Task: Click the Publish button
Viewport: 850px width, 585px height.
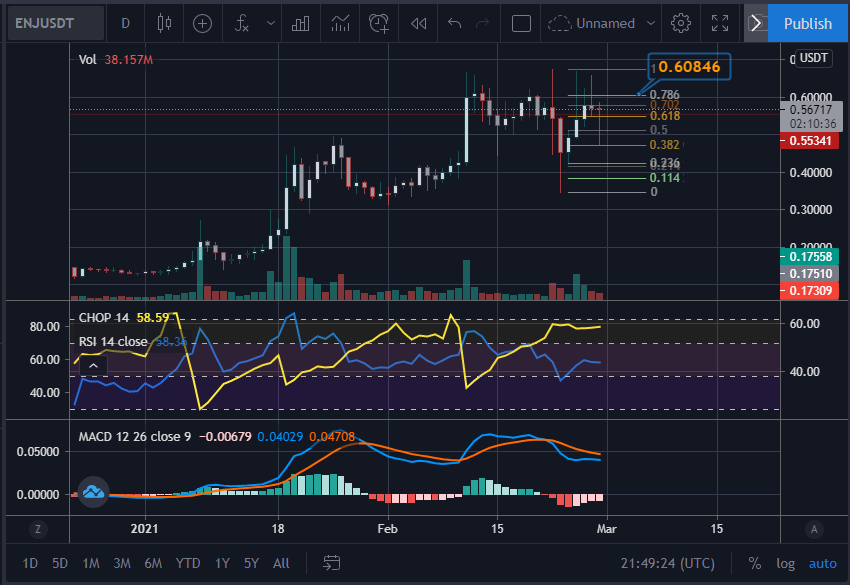Action: click(x=808, y=23)
